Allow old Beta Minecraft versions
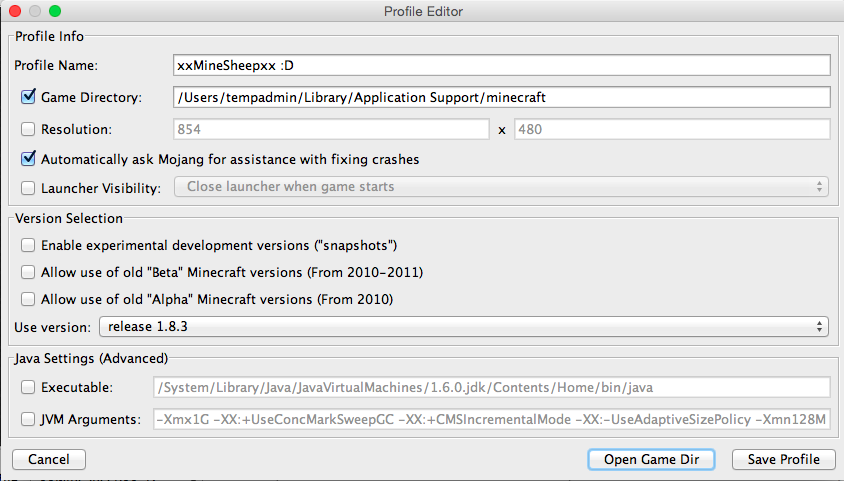Image resolution: width=844 pixels, height=481 pixels. click(x=28, y=272)
